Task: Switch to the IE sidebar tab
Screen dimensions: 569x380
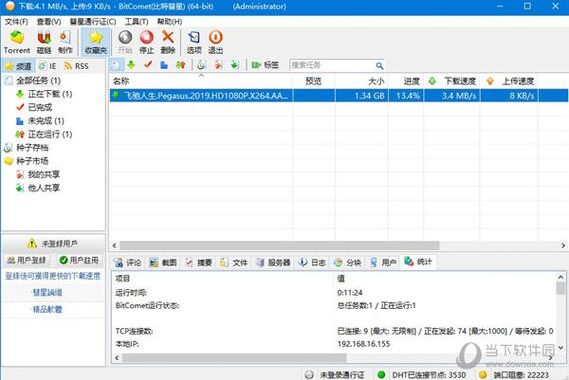Action: tap(48, 66)
